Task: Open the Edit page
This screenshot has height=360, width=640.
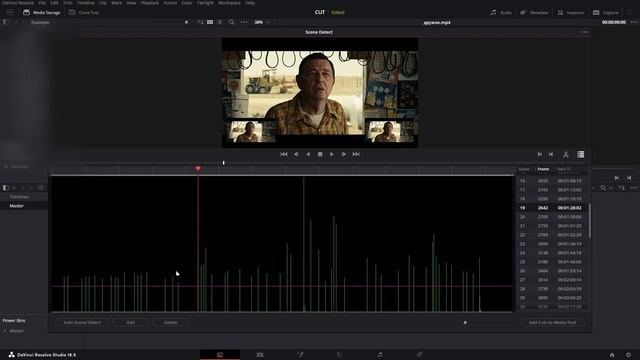Action: tap(300, 355)
